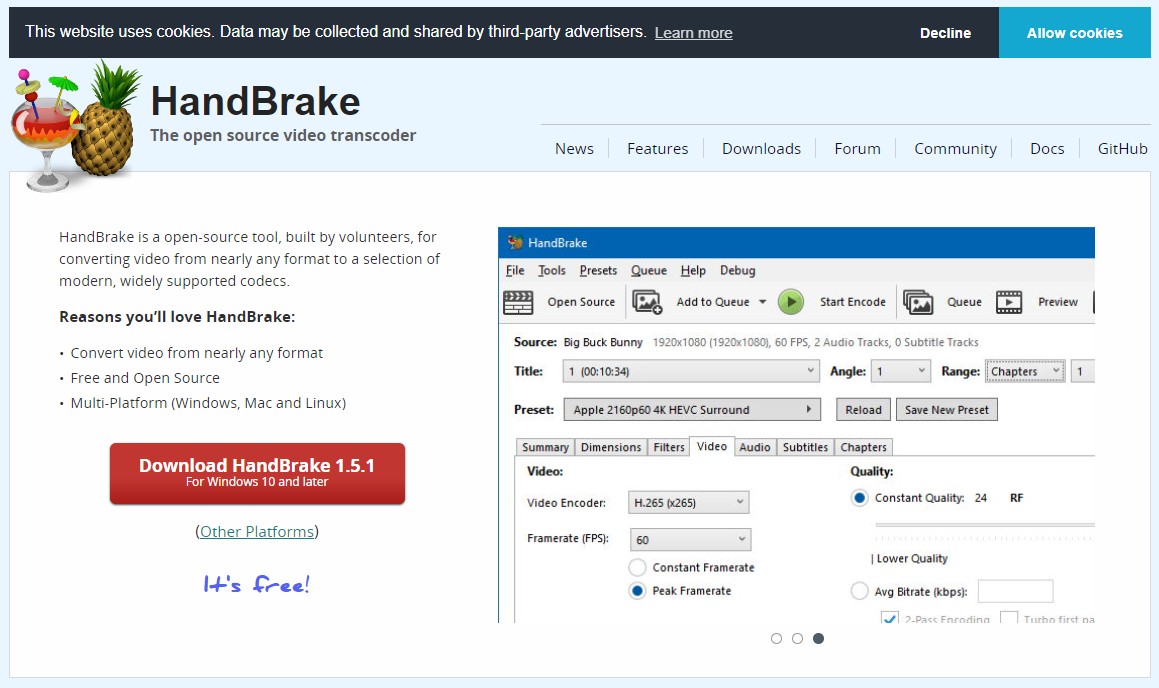Decline the cookies

click(945, 33)
